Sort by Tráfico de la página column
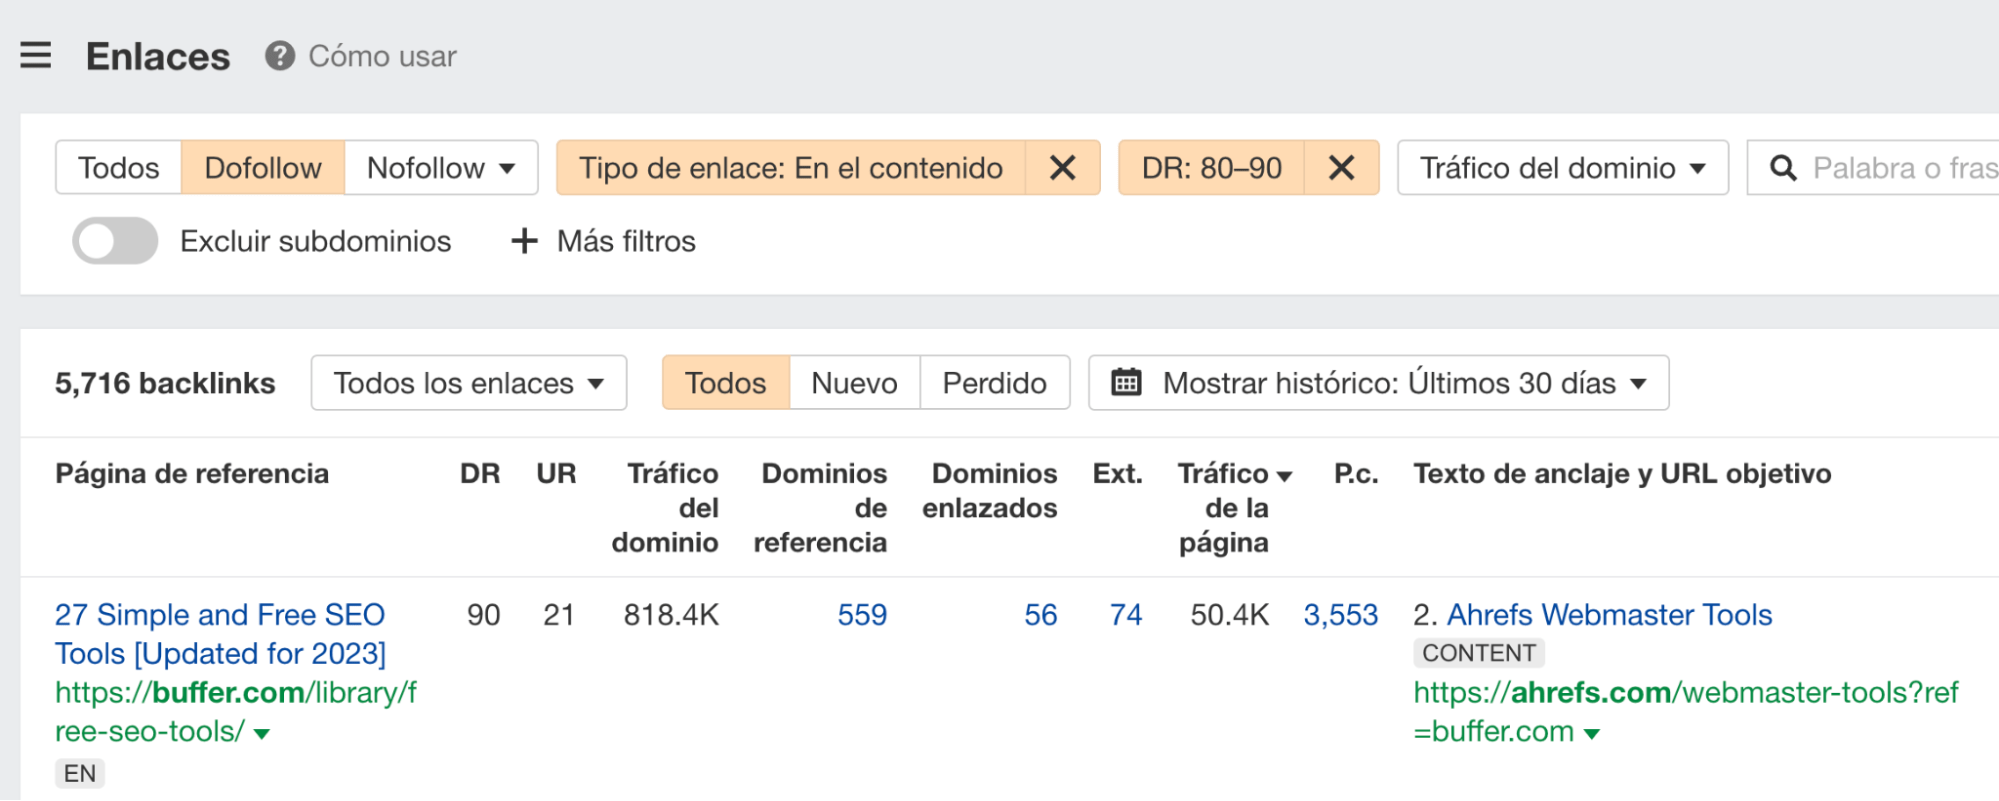This screenshot has width=1999, height=801. (x=1234, y=508)
